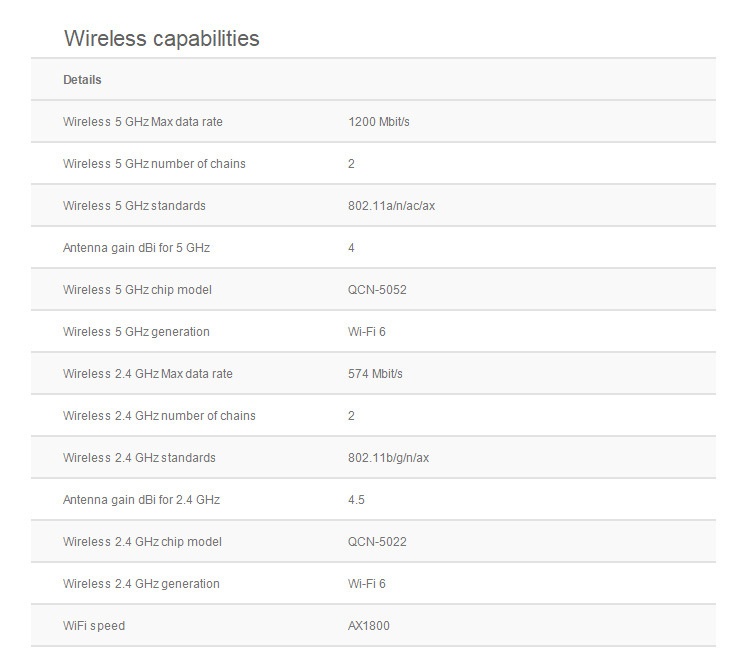The width and height of the screenshot is (750, 666).
Task: Select the QCN-5052 chip model value
Action: point(377,290)
